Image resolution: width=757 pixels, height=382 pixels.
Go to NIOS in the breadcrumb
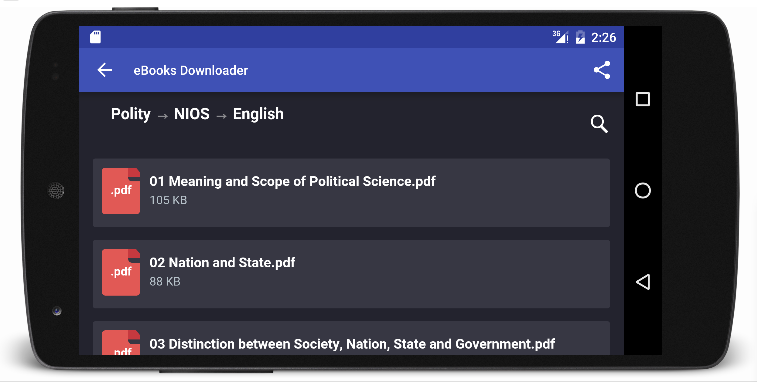click(192, 114)
